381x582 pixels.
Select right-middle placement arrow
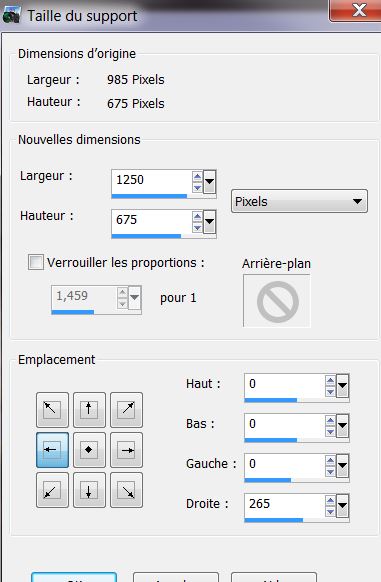click(126, 450)
